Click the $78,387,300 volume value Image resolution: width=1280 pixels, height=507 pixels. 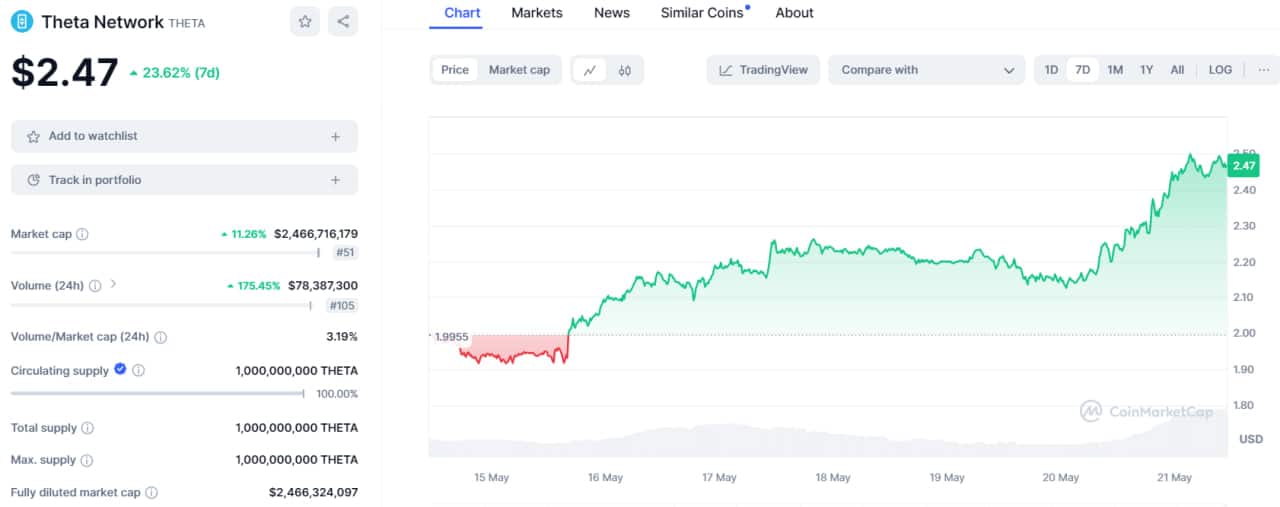coord(323,286)
